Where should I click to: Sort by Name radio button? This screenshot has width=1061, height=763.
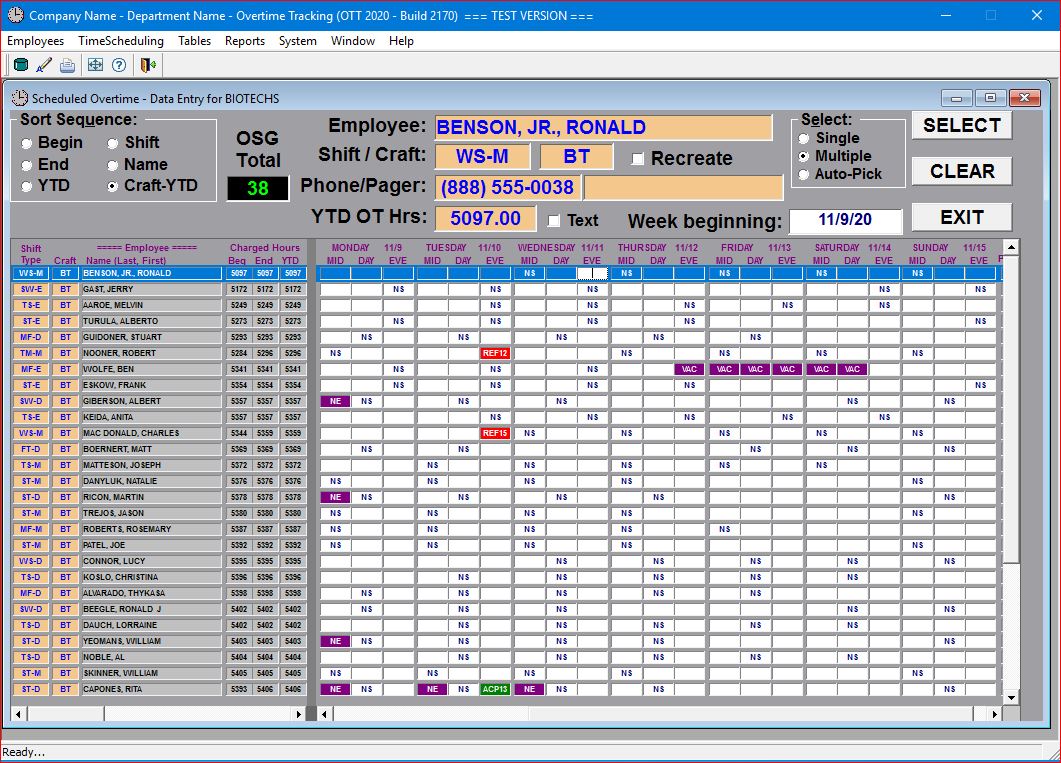(x=113, y=165)
